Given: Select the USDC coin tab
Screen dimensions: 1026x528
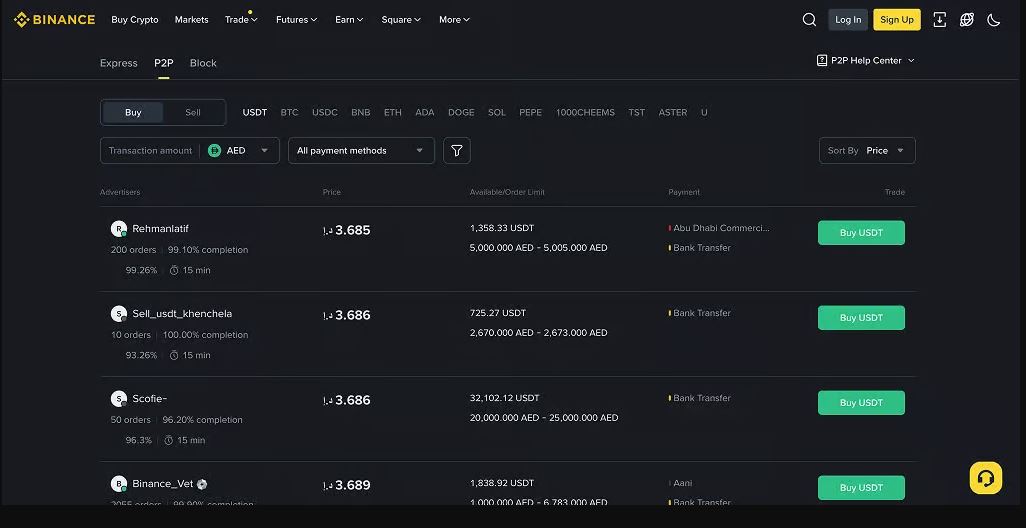Looking at the screenshot, I should pyautogui.click(x=325, y=113).
